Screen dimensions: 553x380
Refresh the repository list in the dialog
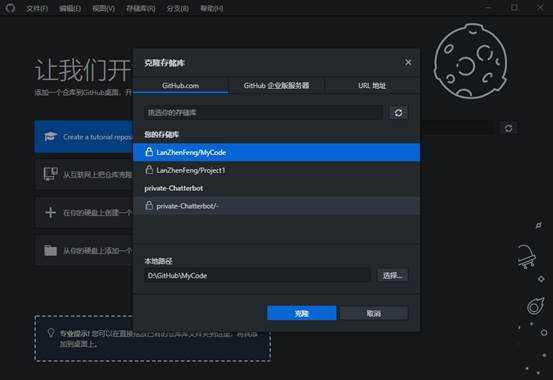click(399, 113)
